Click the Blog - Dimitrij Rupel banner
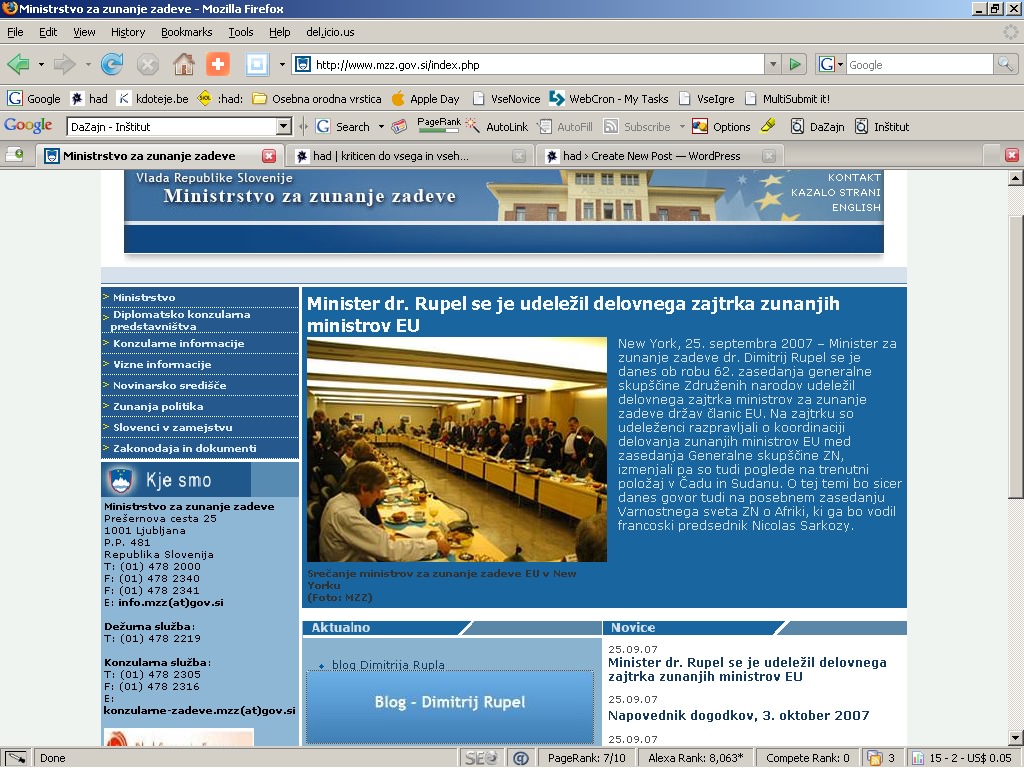The height and width of the screenshot is (768, 1024). [450, 706]
